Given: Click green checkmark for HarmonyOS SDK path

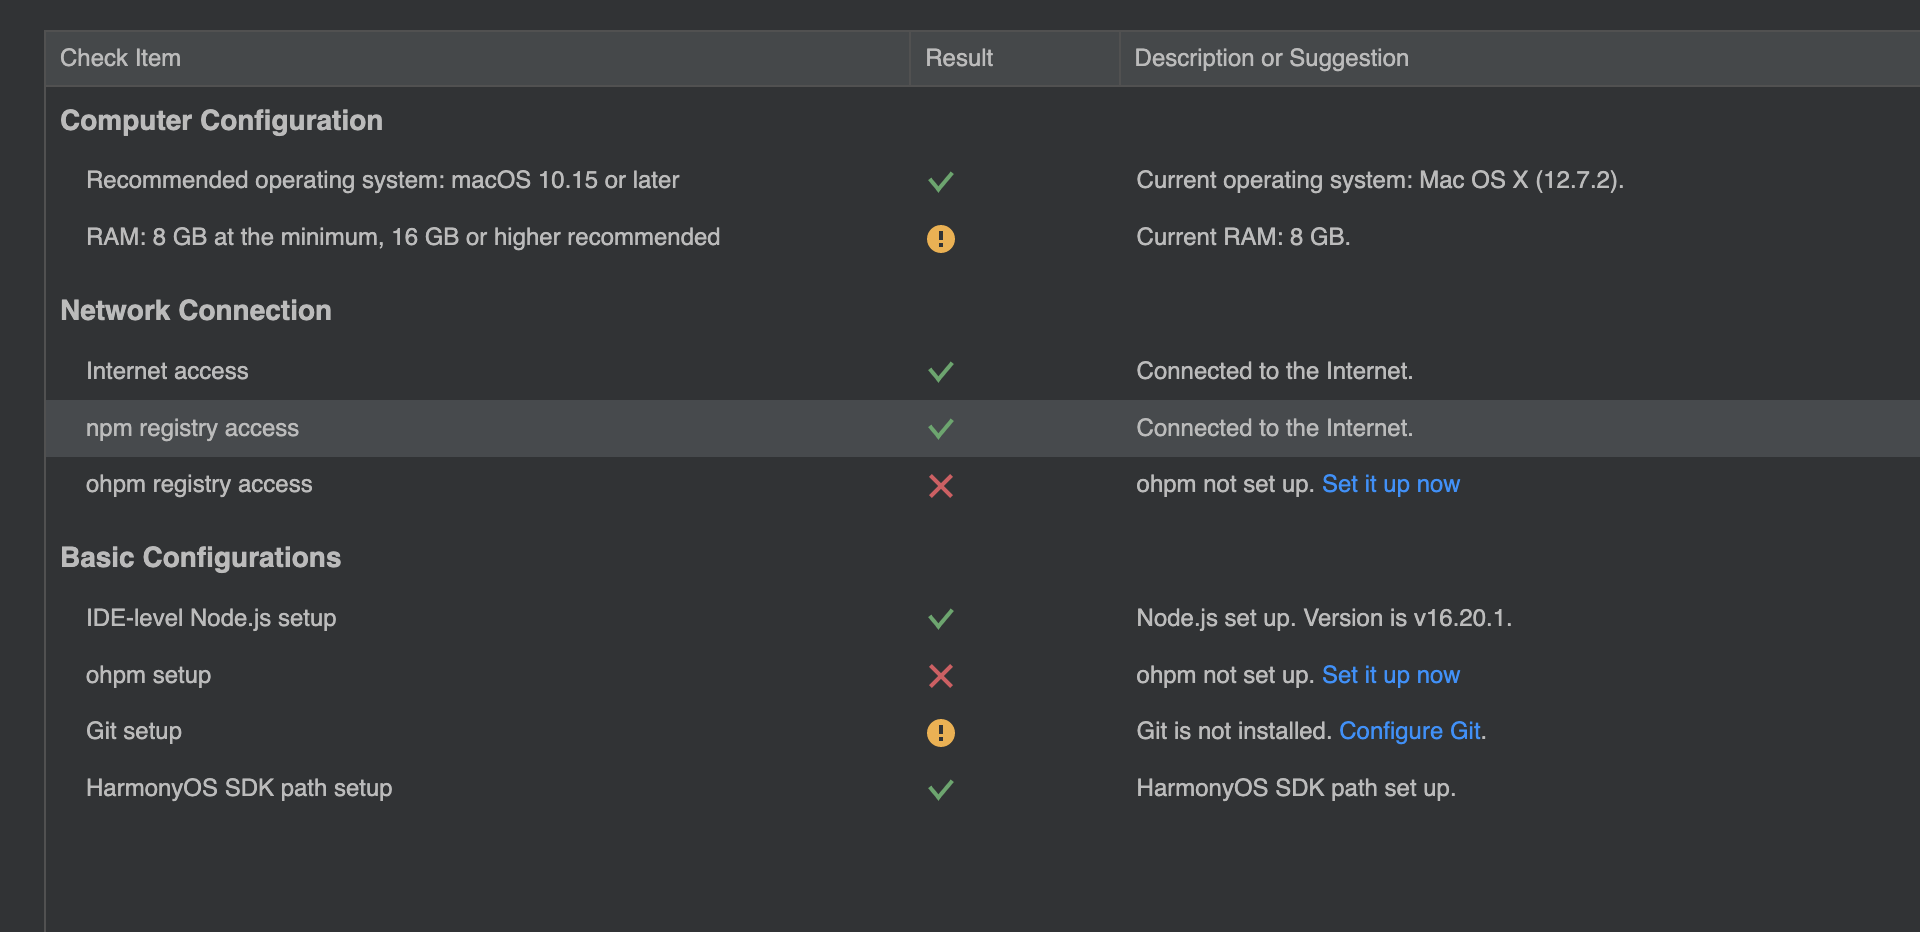Looking at the screenshot, I should [x=940, y=789].
